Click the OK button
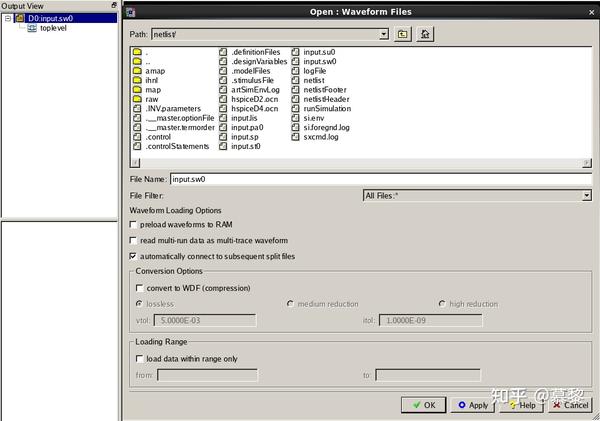Screen dimensions: 600x421 [424, 405]
